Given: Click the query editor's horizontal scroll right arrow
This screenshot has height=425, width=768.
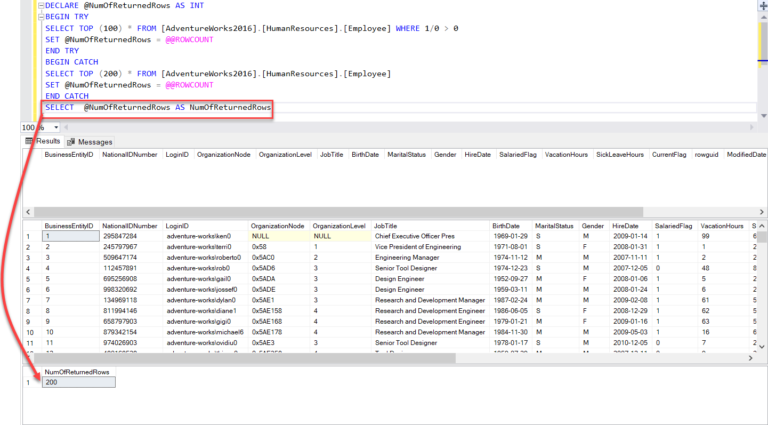Looking at the screenshot, I should coord(752,127).
